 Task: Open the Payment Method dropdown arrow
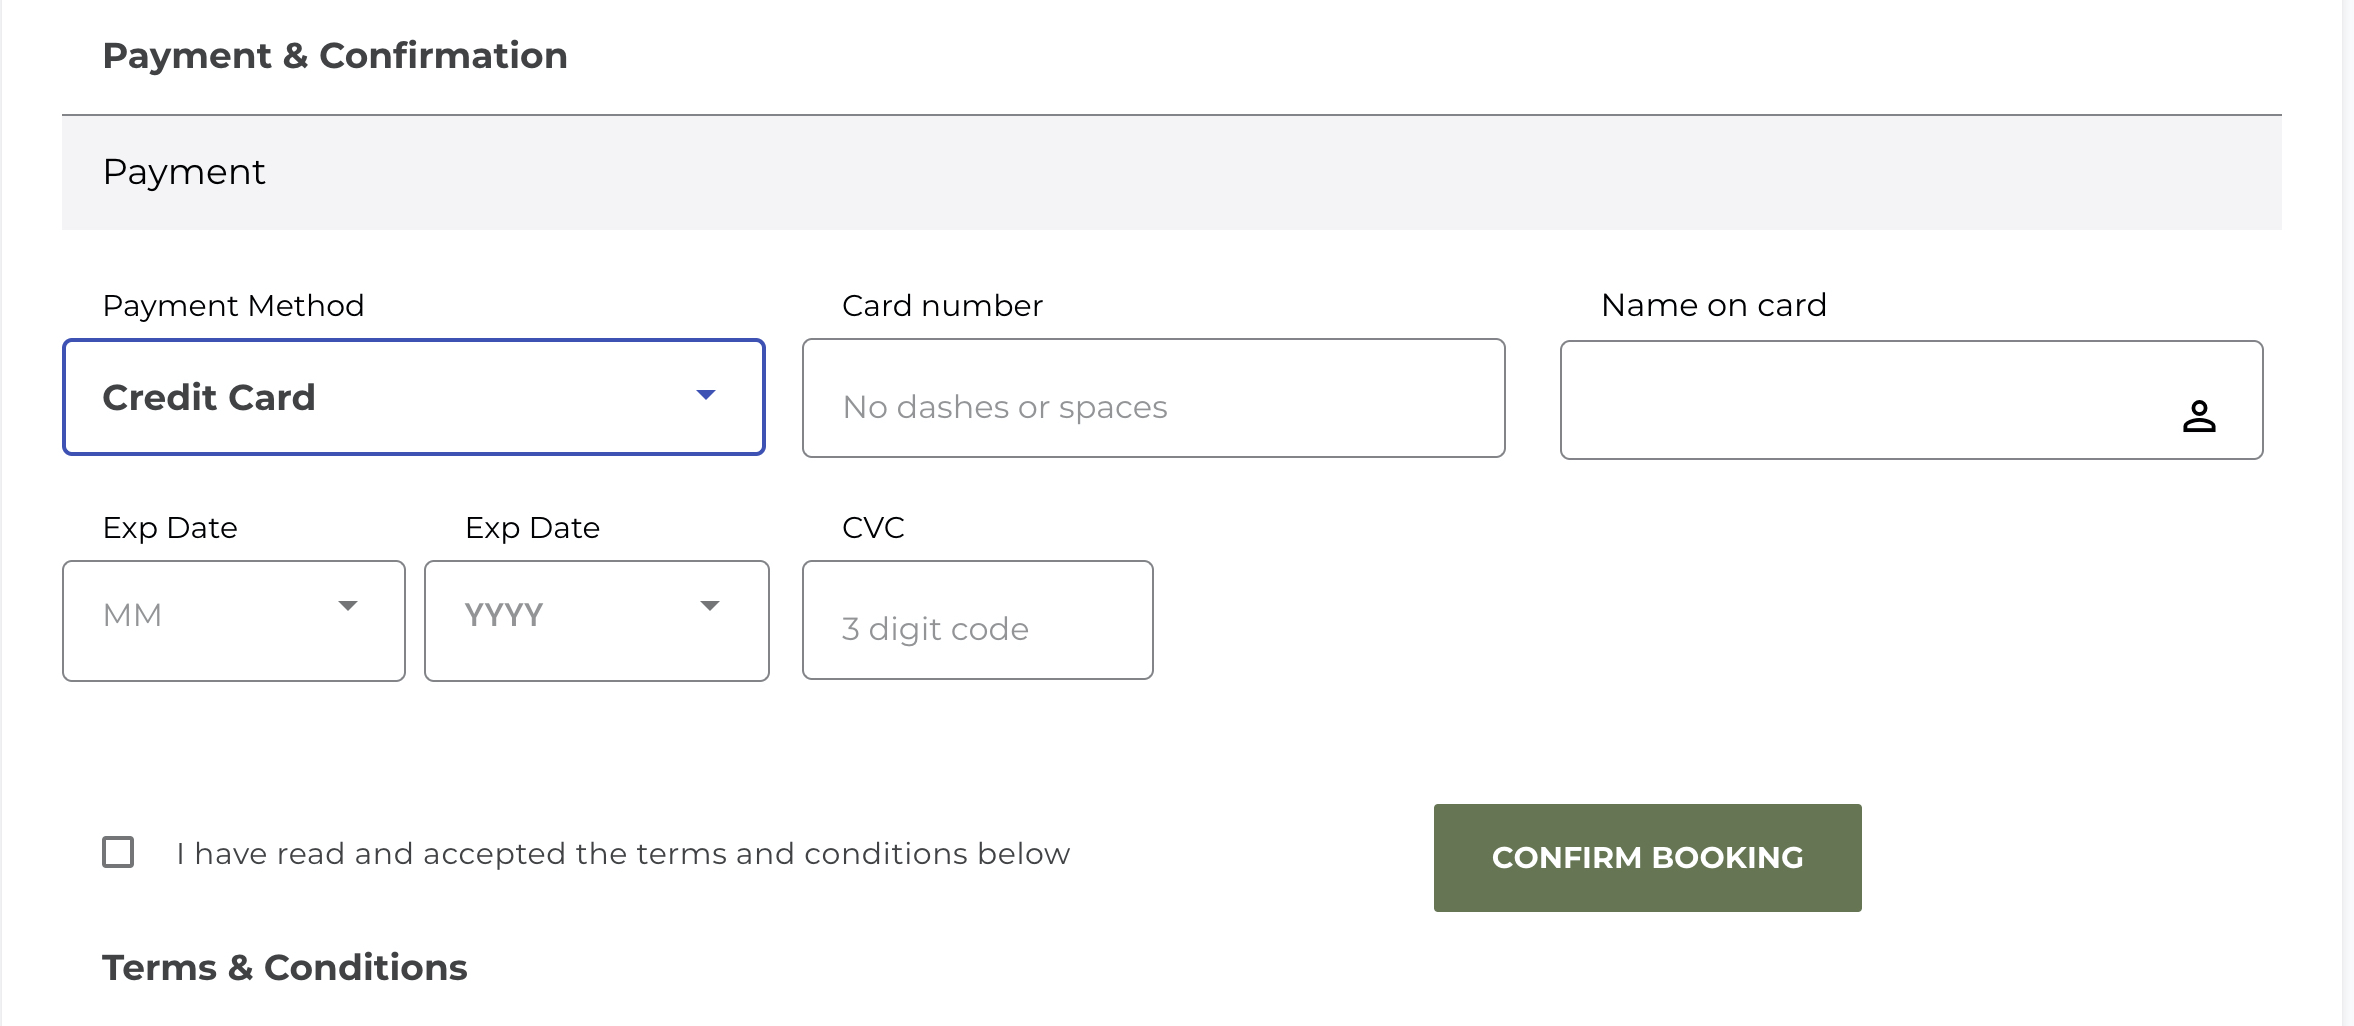coord(706,396)
